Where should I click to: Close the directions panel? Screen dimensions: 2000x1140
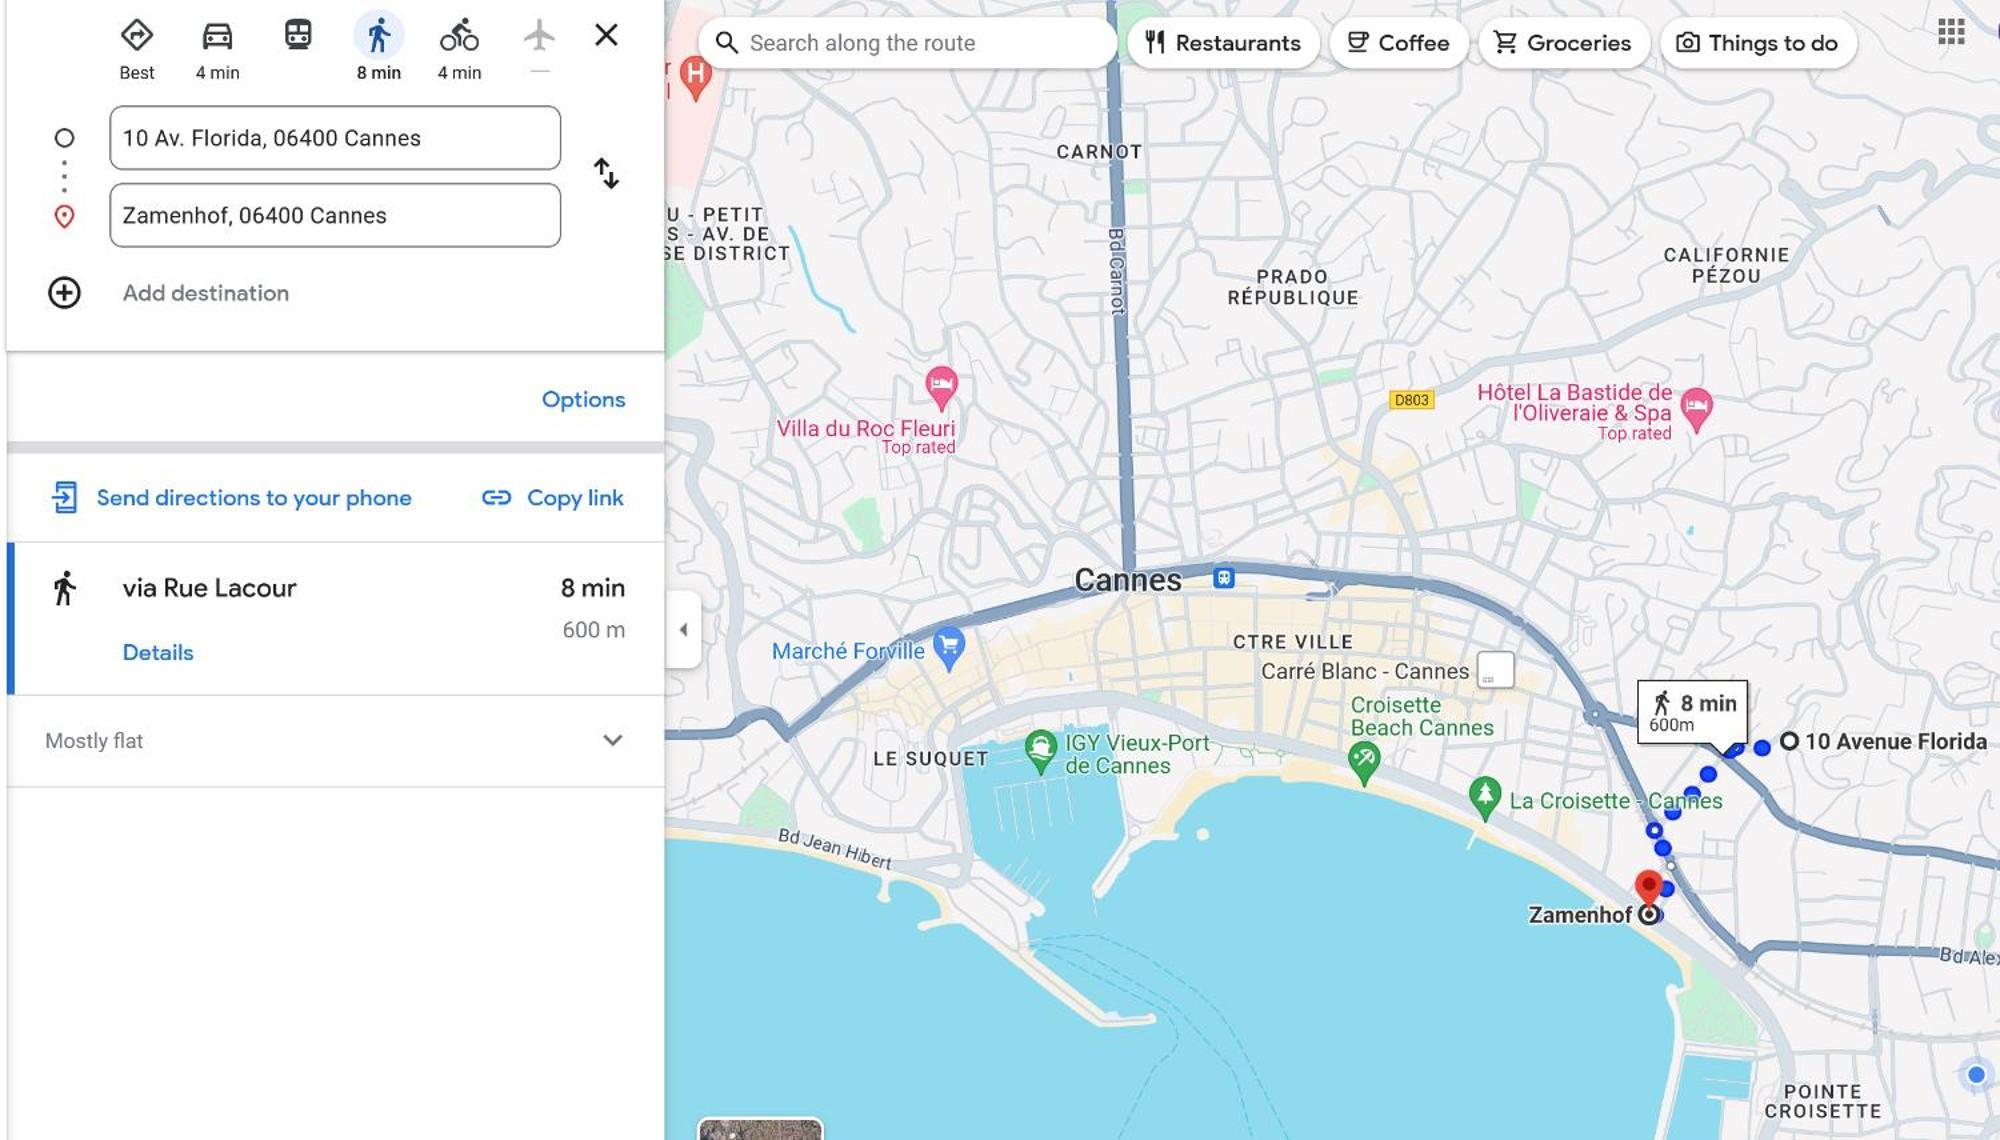click(x=606, y=35)
